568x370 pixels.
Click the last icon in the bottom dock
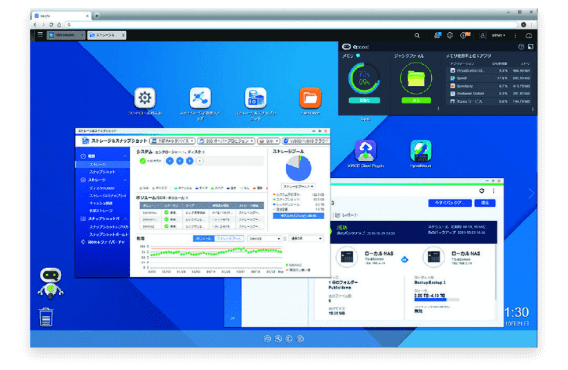point(300,338)
